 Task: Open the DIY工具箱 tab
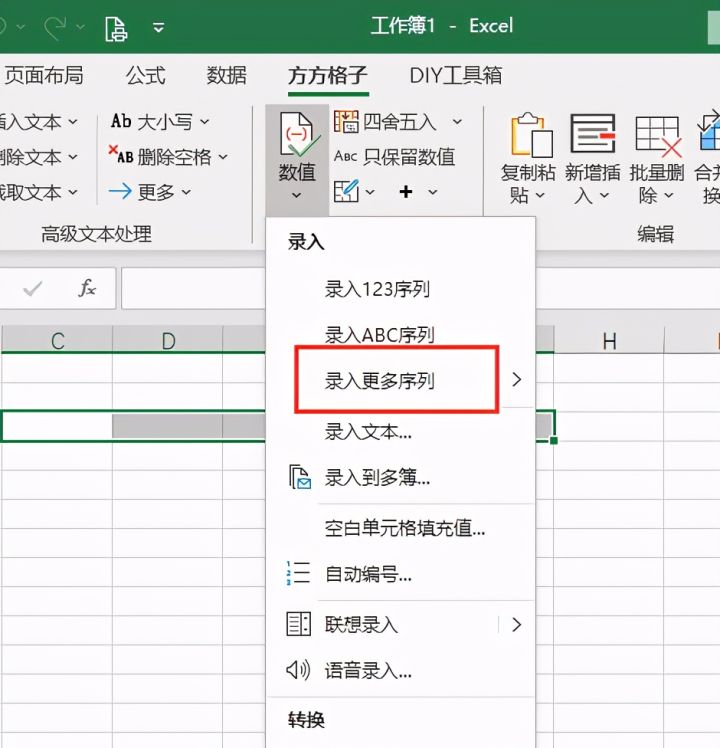tap(456, 75)
